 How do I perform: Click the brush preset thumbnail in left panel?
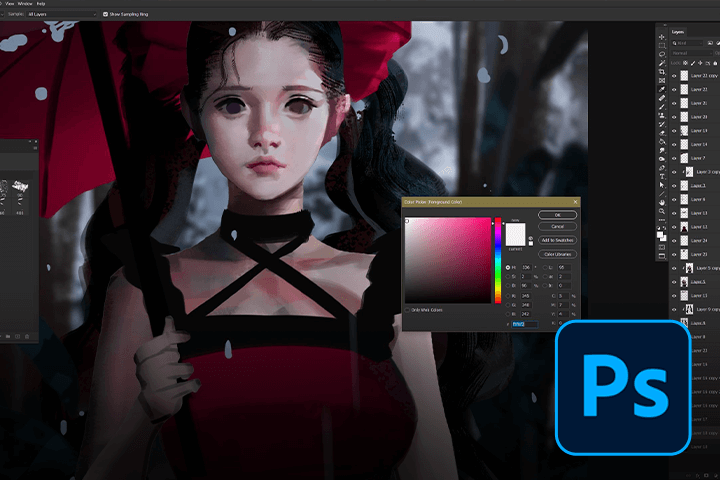point(19,186)
